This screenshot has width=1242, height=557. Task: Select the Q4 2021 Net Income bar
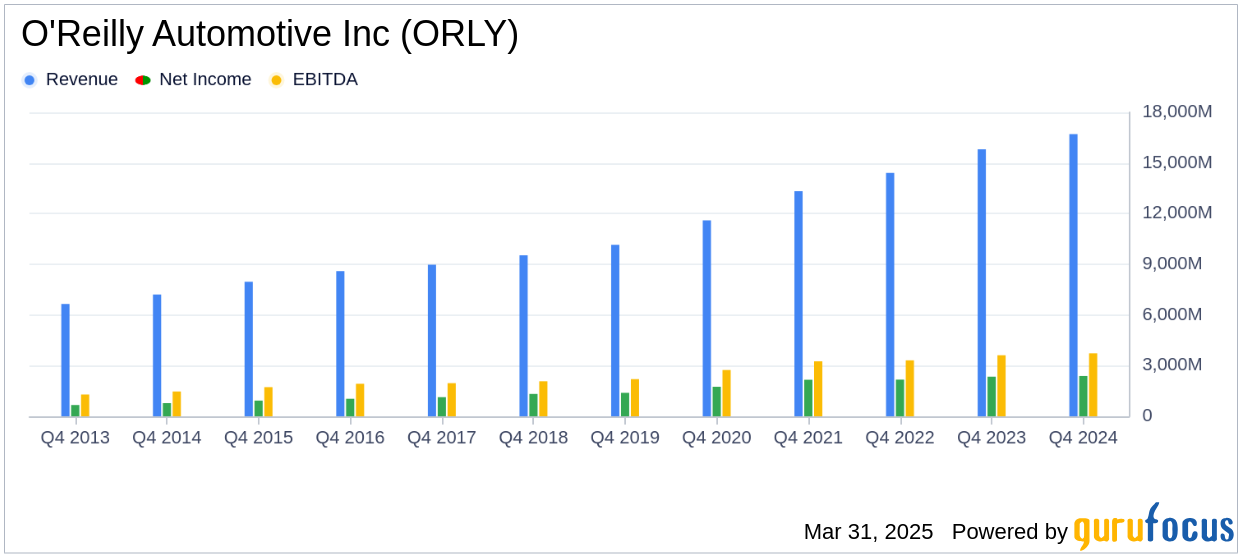[808, 398]
